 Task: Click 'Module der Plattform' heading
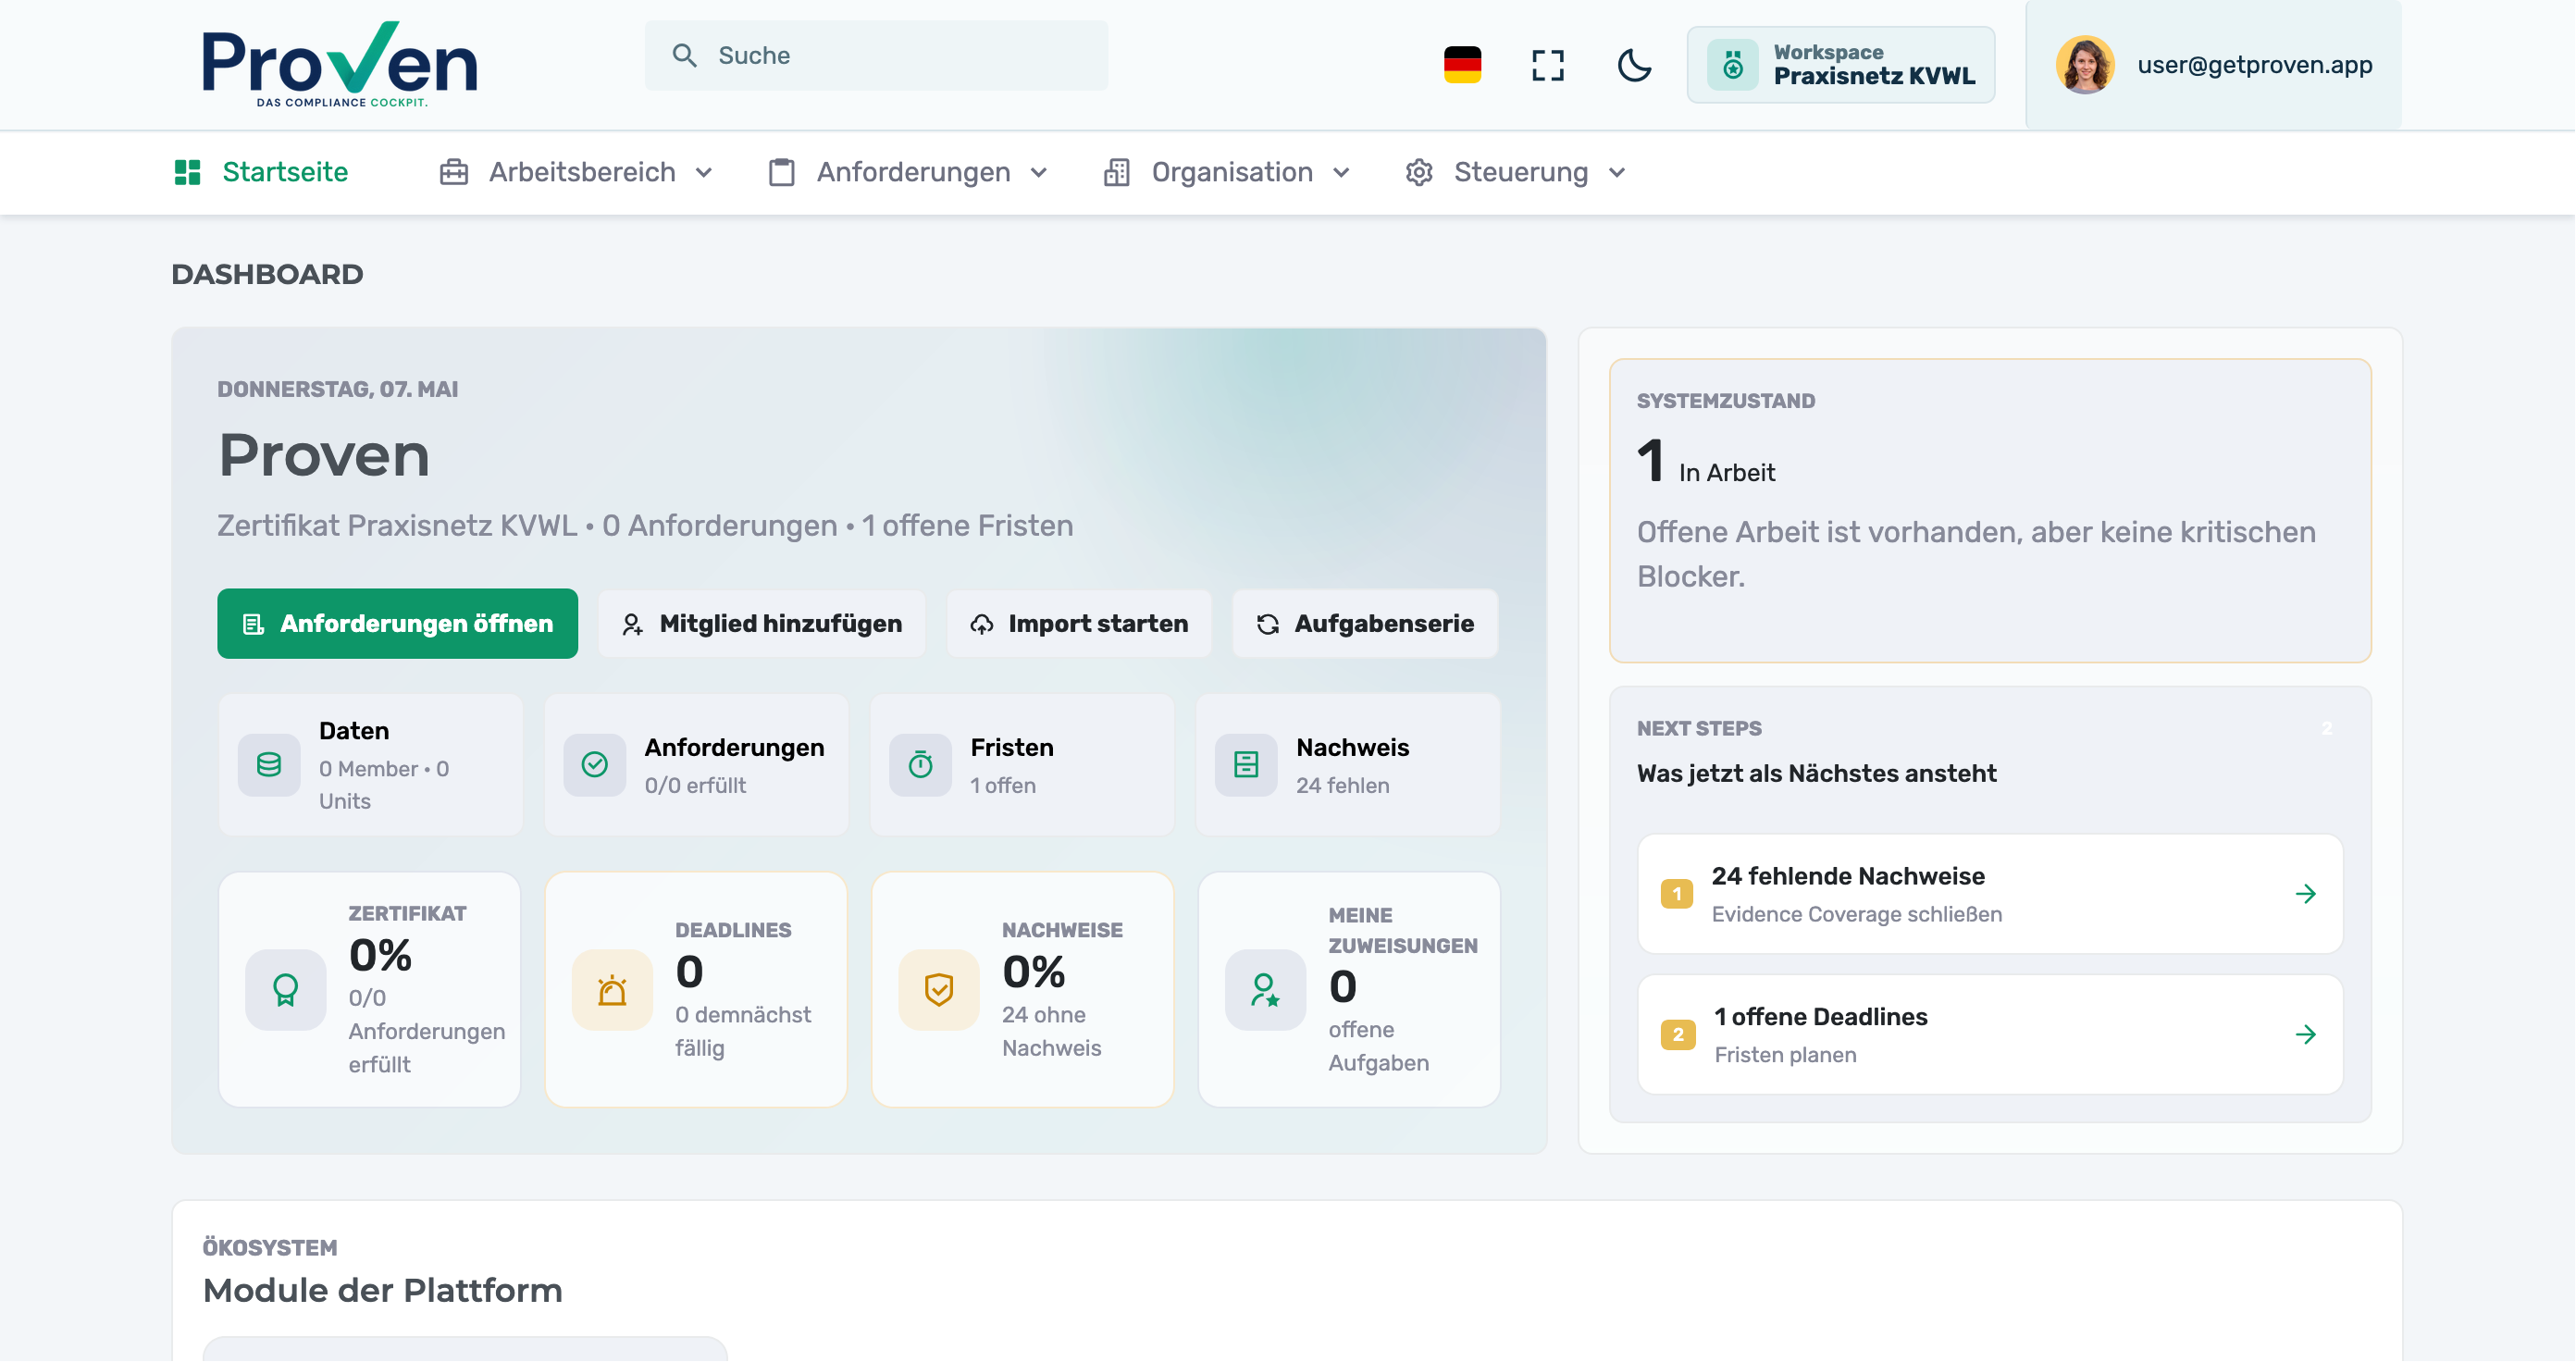click(x=383, y=1292)
